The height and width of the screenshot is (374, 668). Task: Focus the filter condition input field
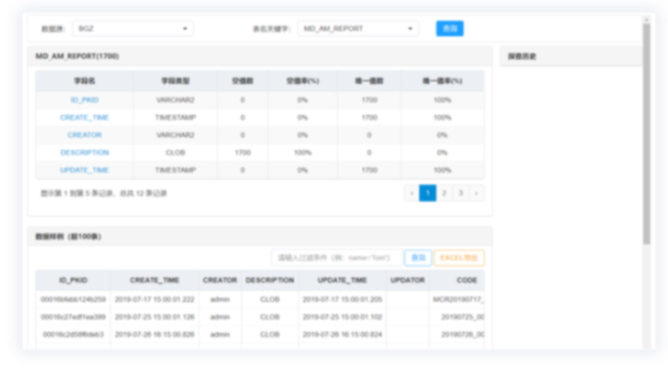pyautogui.click(x=337, y=258)
